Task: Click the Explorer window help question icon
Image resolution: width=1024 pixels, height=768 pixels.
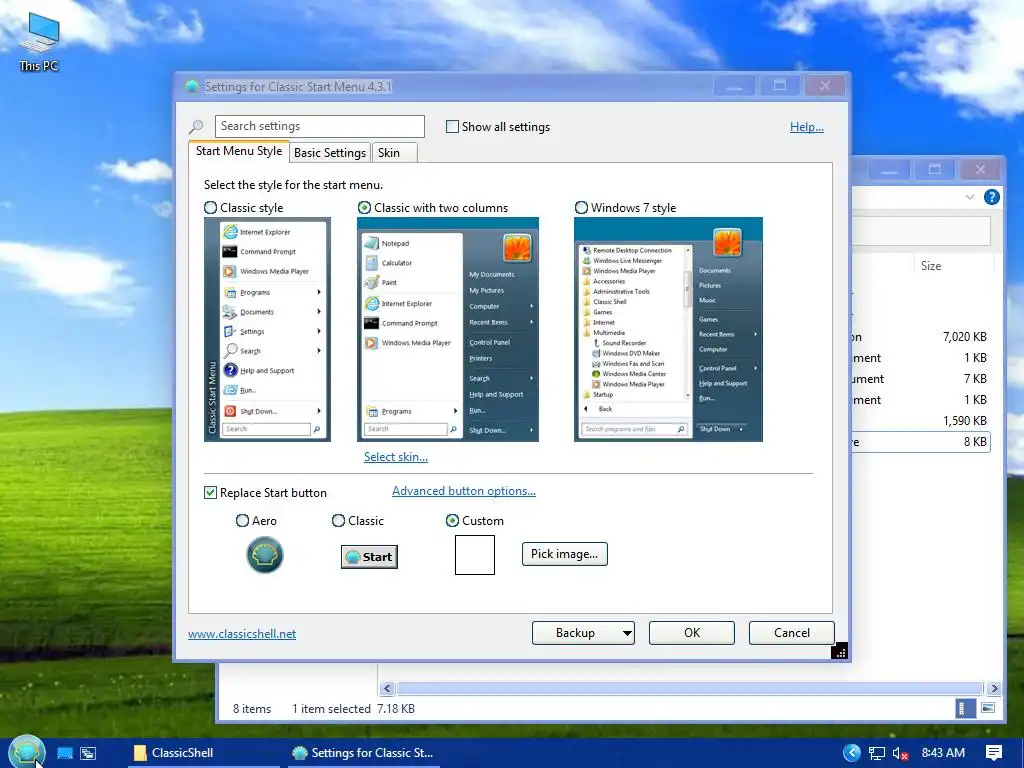Action: (x=991, y=197)
